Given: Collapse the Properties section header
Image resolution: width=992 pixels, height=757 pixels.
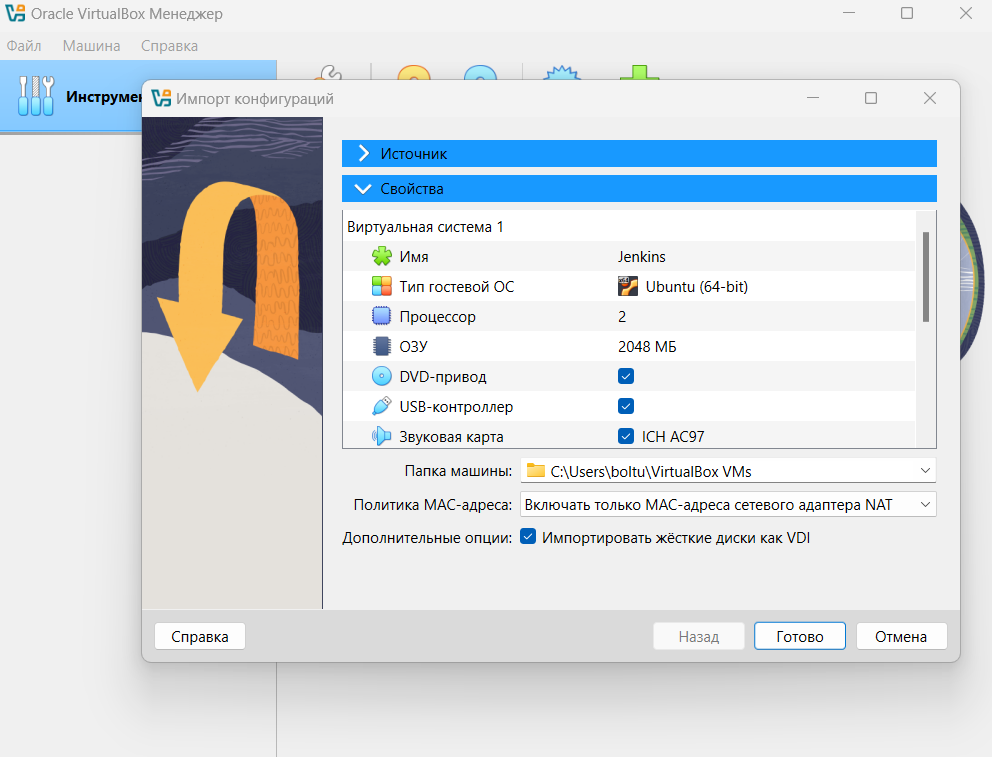Looking at the screenshot, I should click(639, 188).
